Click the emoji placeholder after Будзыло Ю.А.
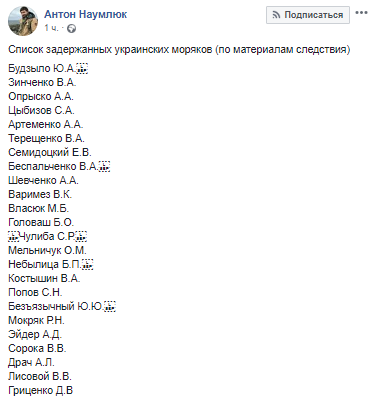The height and width of the screenshot is (399, 369). click(x=82, y=69)
